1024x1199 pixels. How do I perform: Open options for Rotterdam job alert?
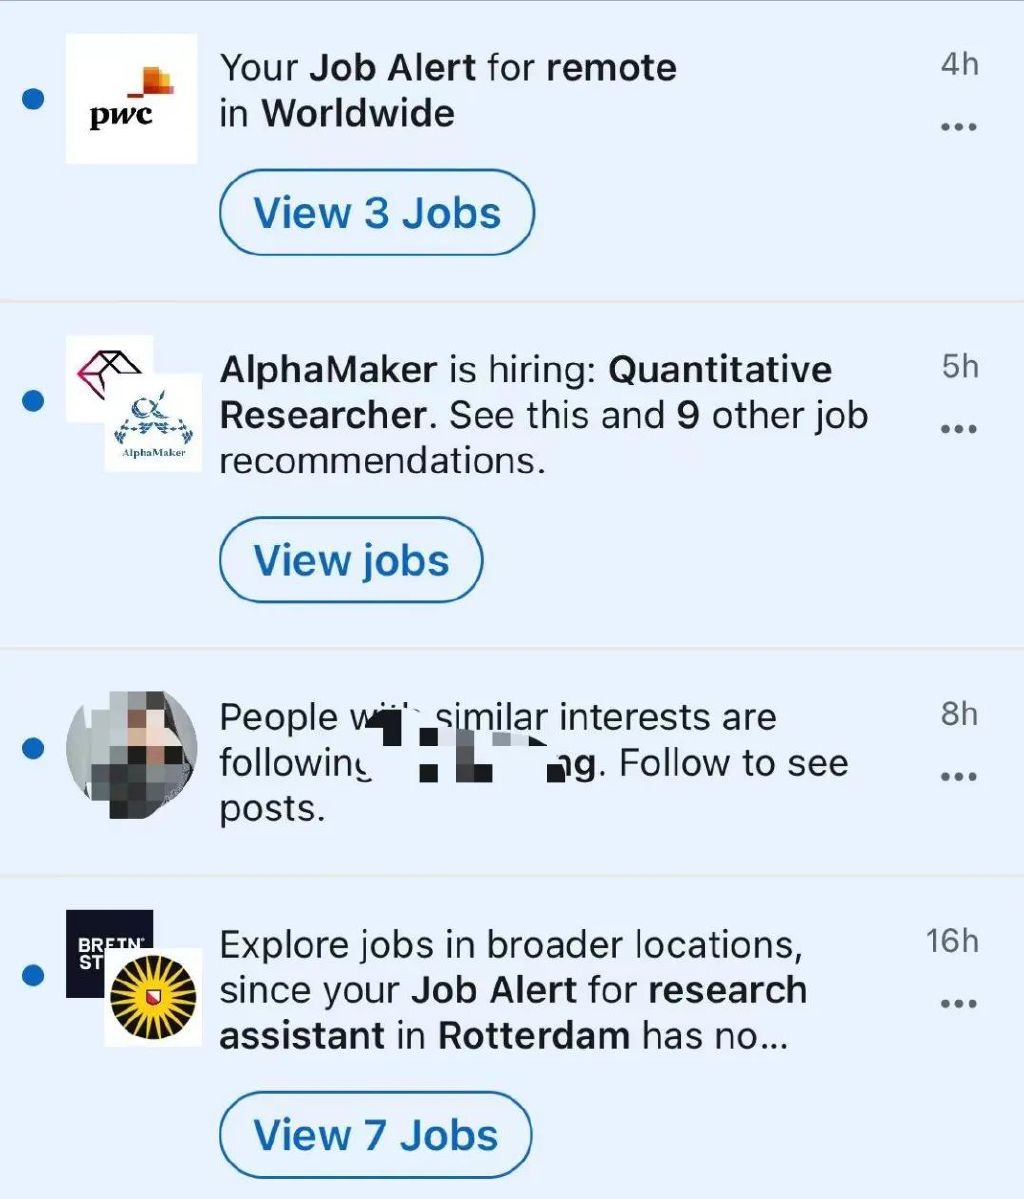pos(958,1004)
